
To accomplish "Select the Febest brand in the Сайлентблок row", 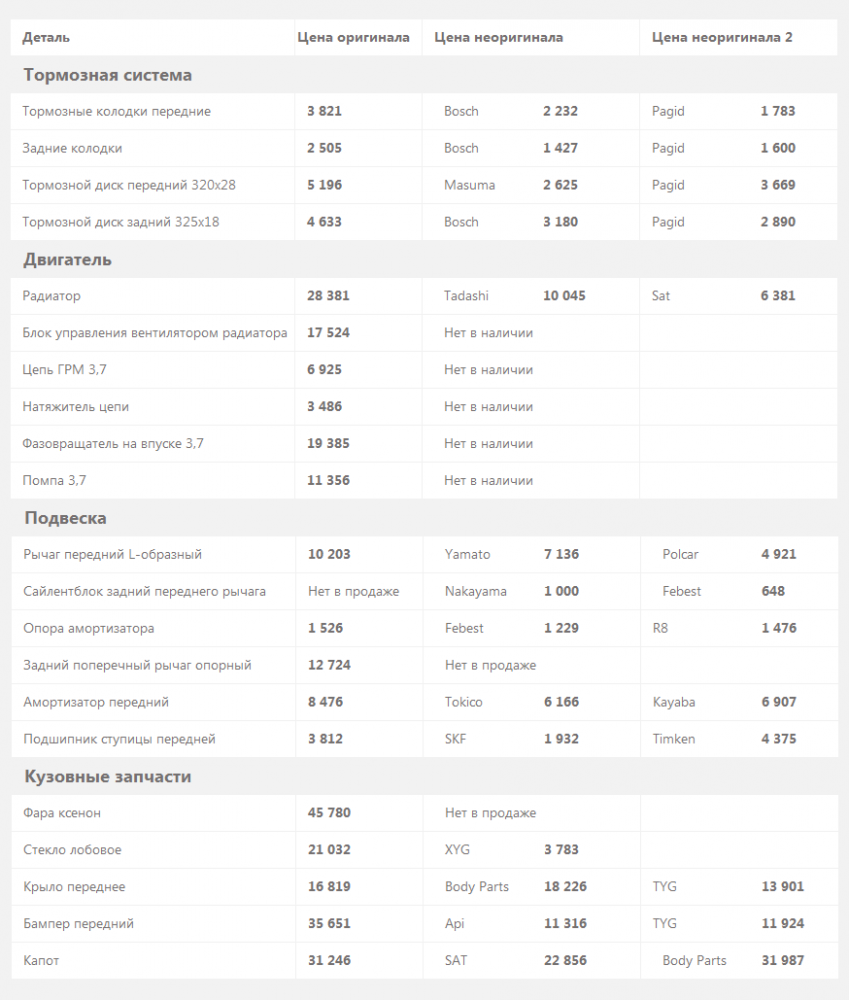I will pyautogui.click(x=681, y=591).
